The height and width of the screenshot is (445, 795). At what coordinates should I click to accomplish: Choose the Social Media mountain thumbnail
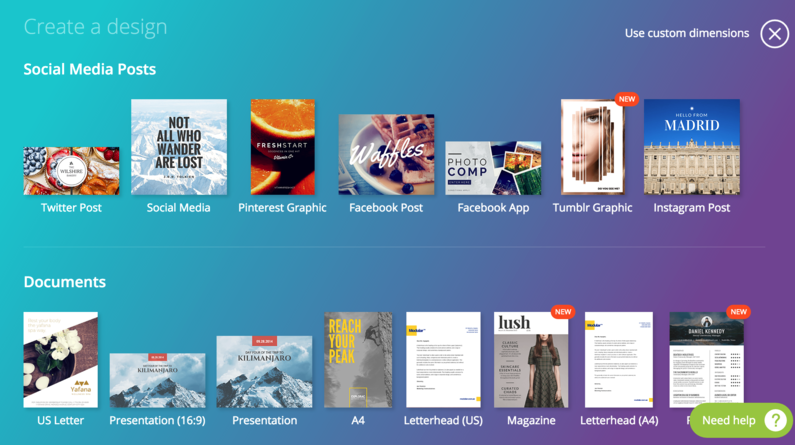click(179, 147)
